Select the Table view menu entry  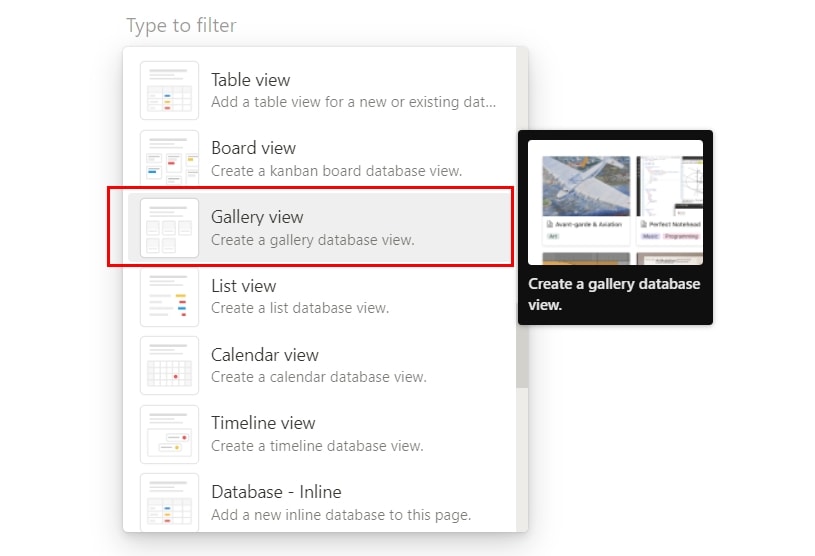click(320, 90)
